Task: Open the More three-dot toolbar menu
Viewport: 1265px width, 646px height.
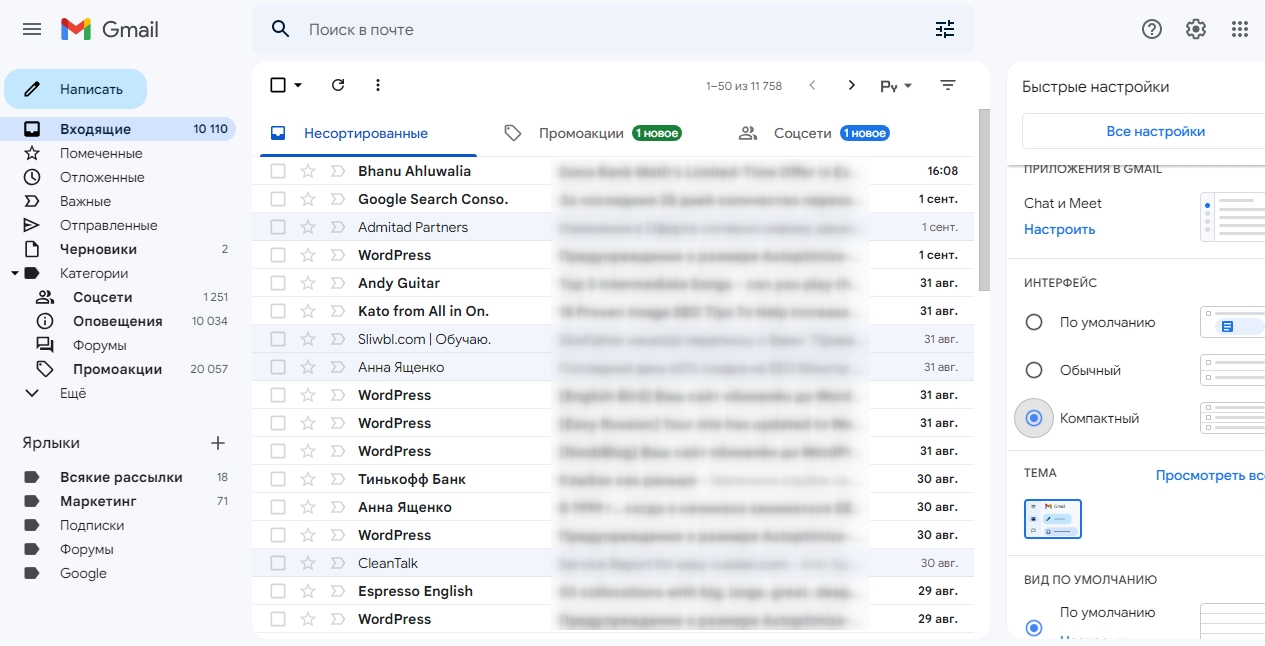Action: coord(378,85)
